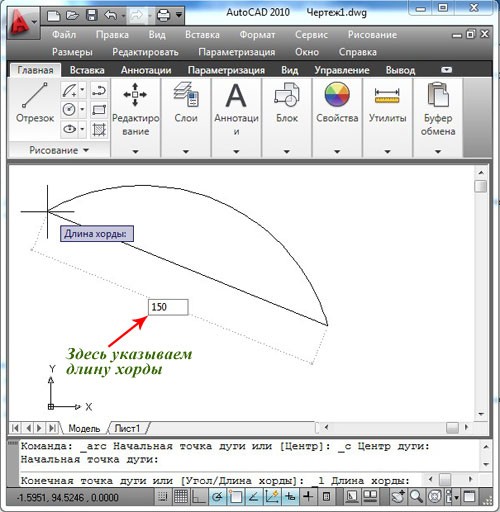Click the Pan hand icon in status bar

398,497
